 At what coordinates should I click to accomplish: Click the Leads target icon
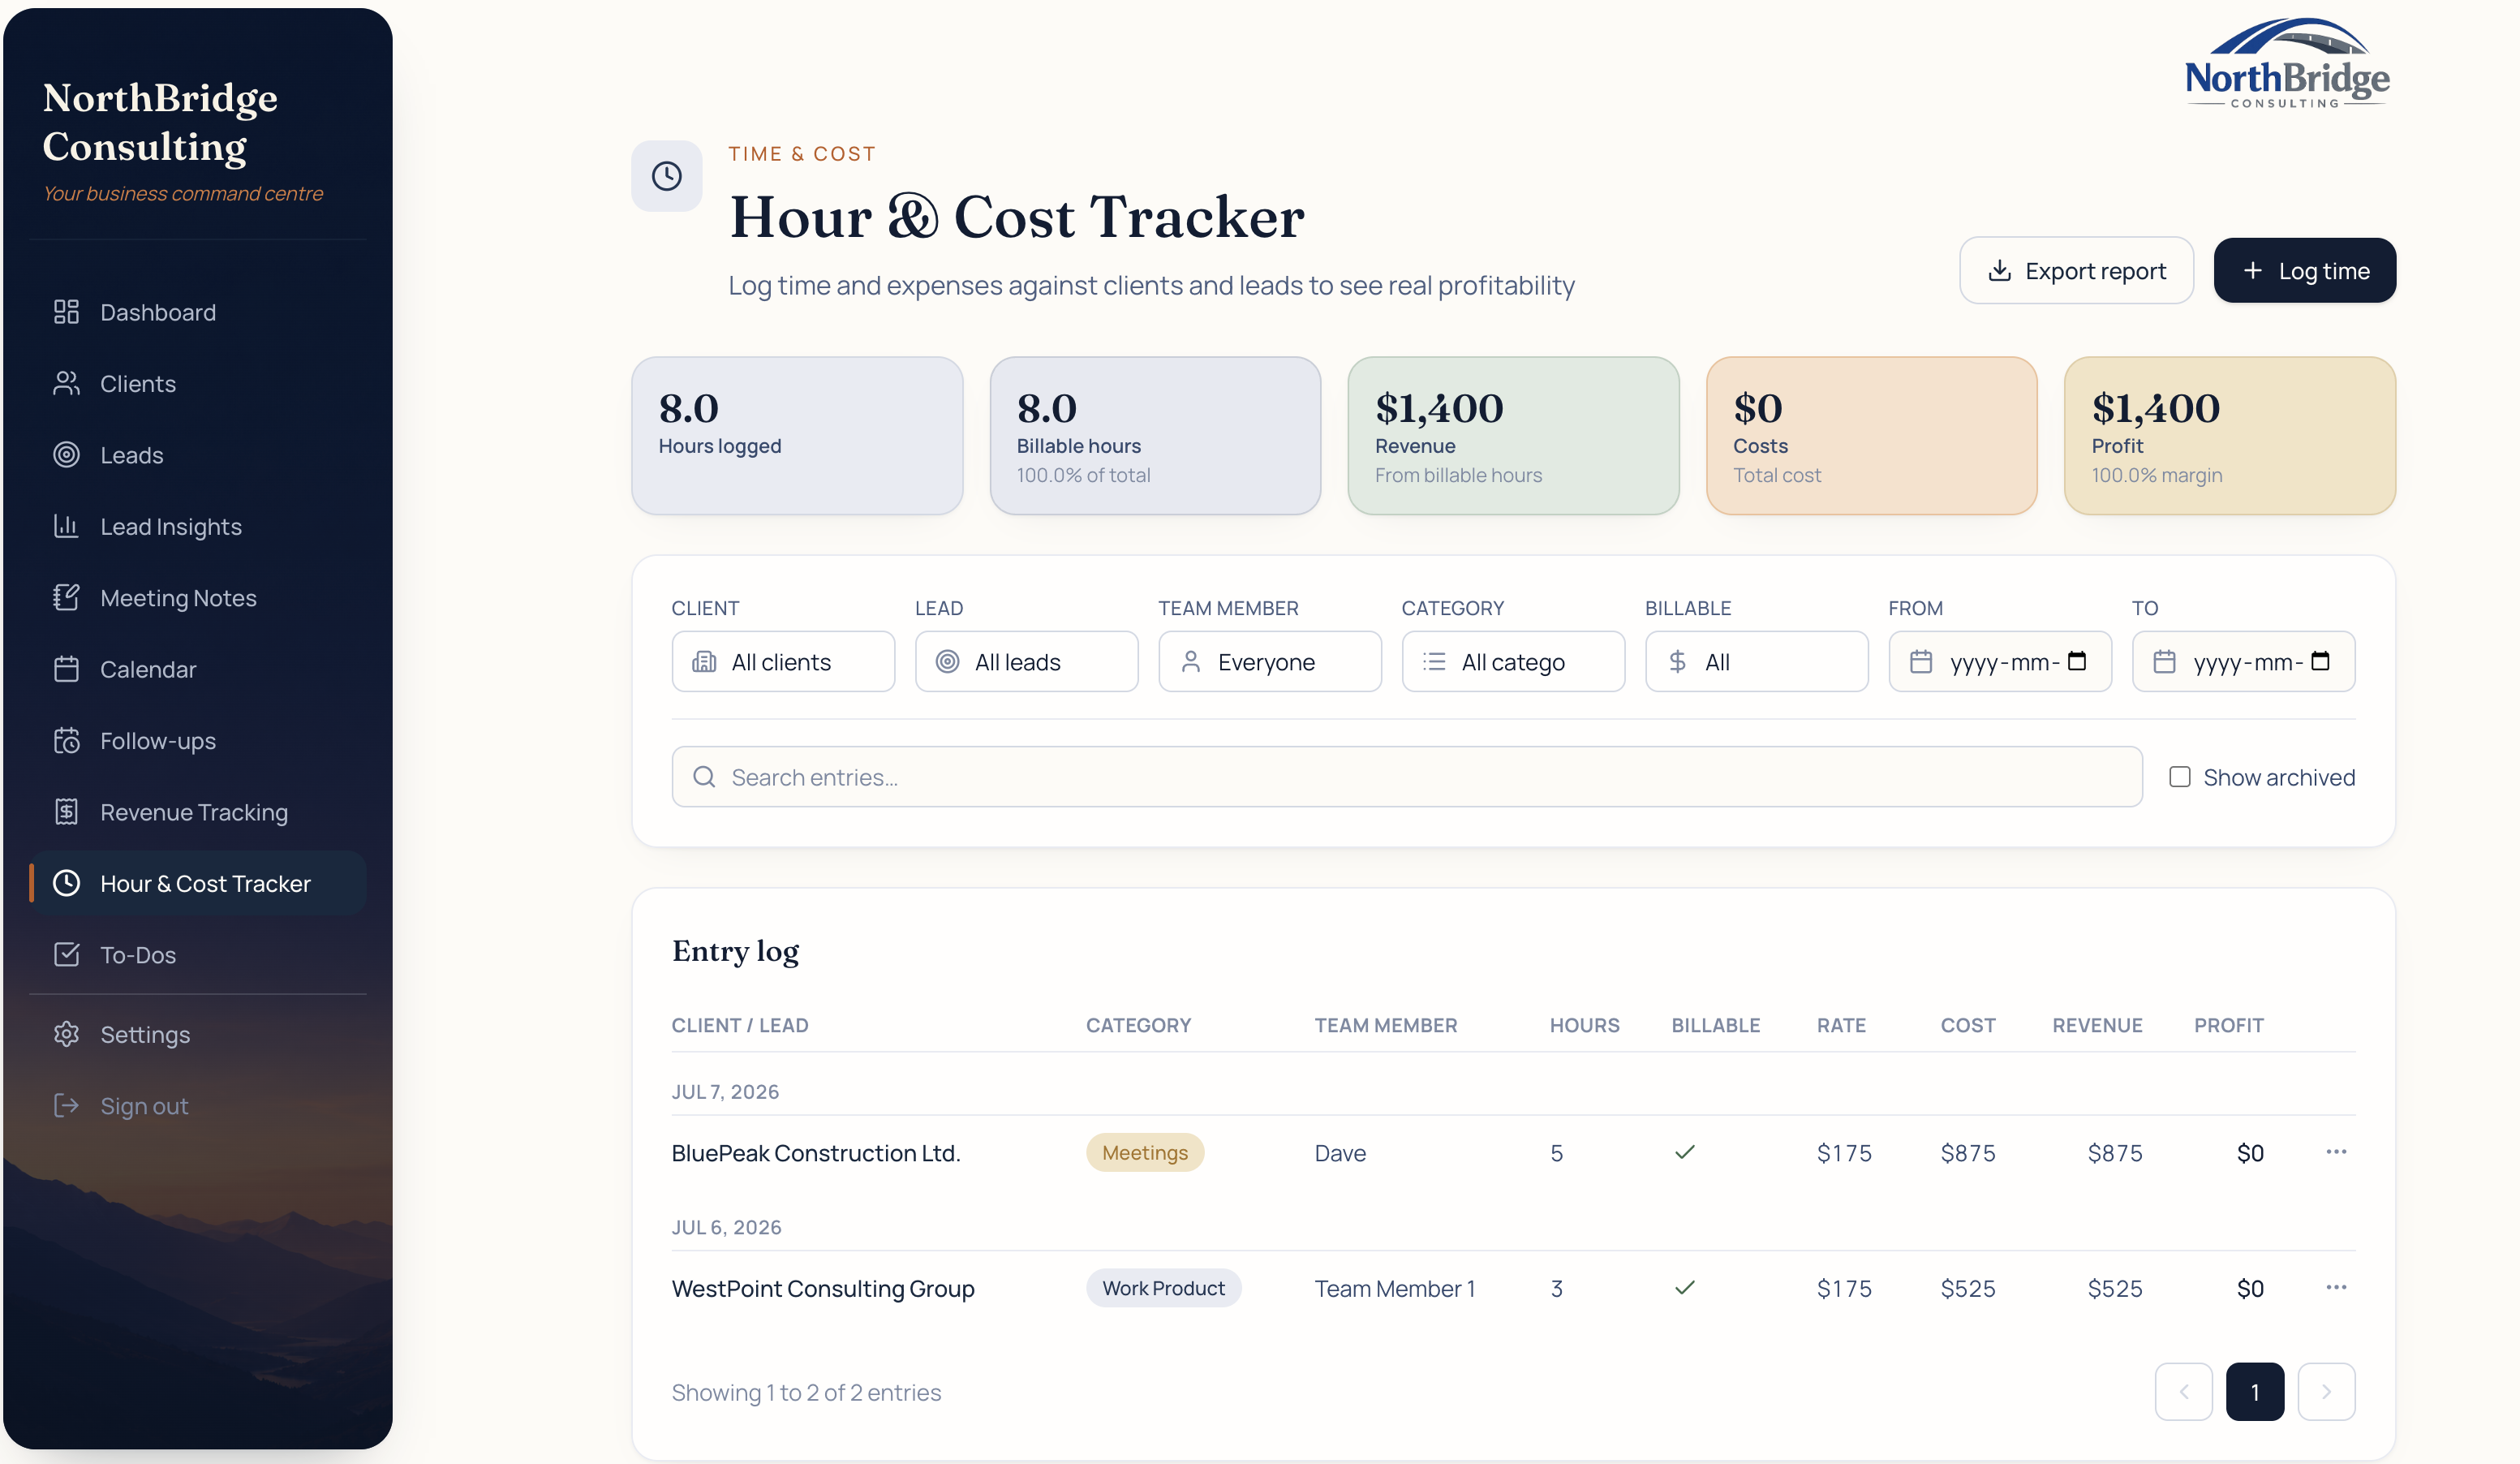66,455
